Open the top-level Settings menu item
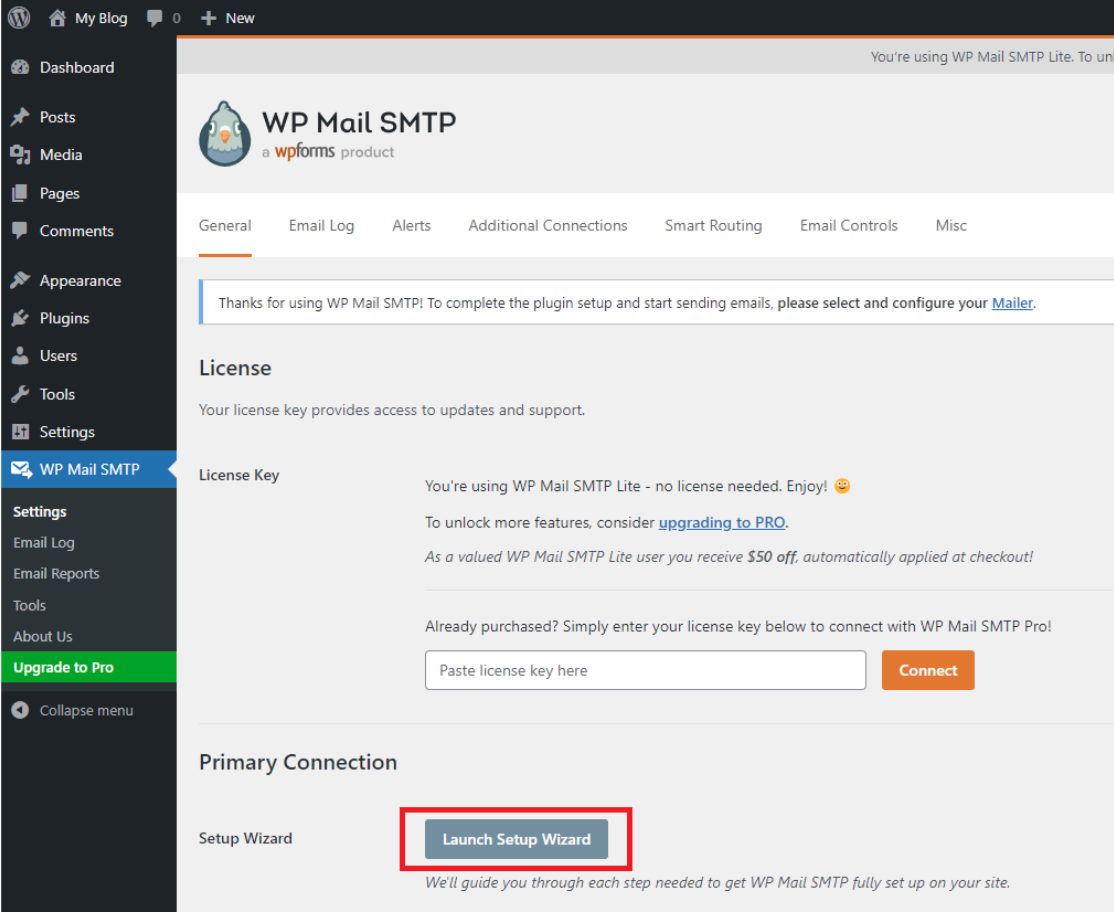1114x912 pixels. (67, 432)
